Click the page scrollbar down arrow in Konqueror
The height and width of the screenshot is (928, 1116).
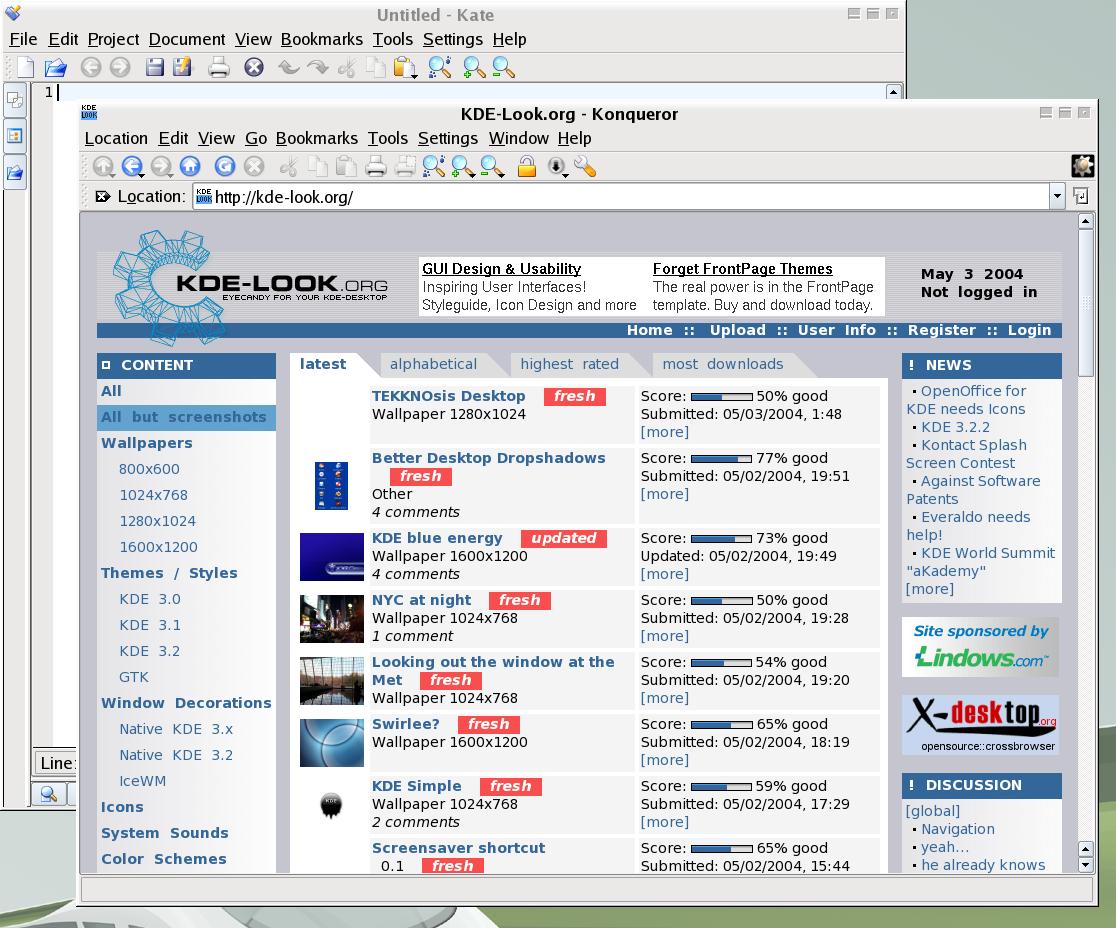[x=1085, y=865]
